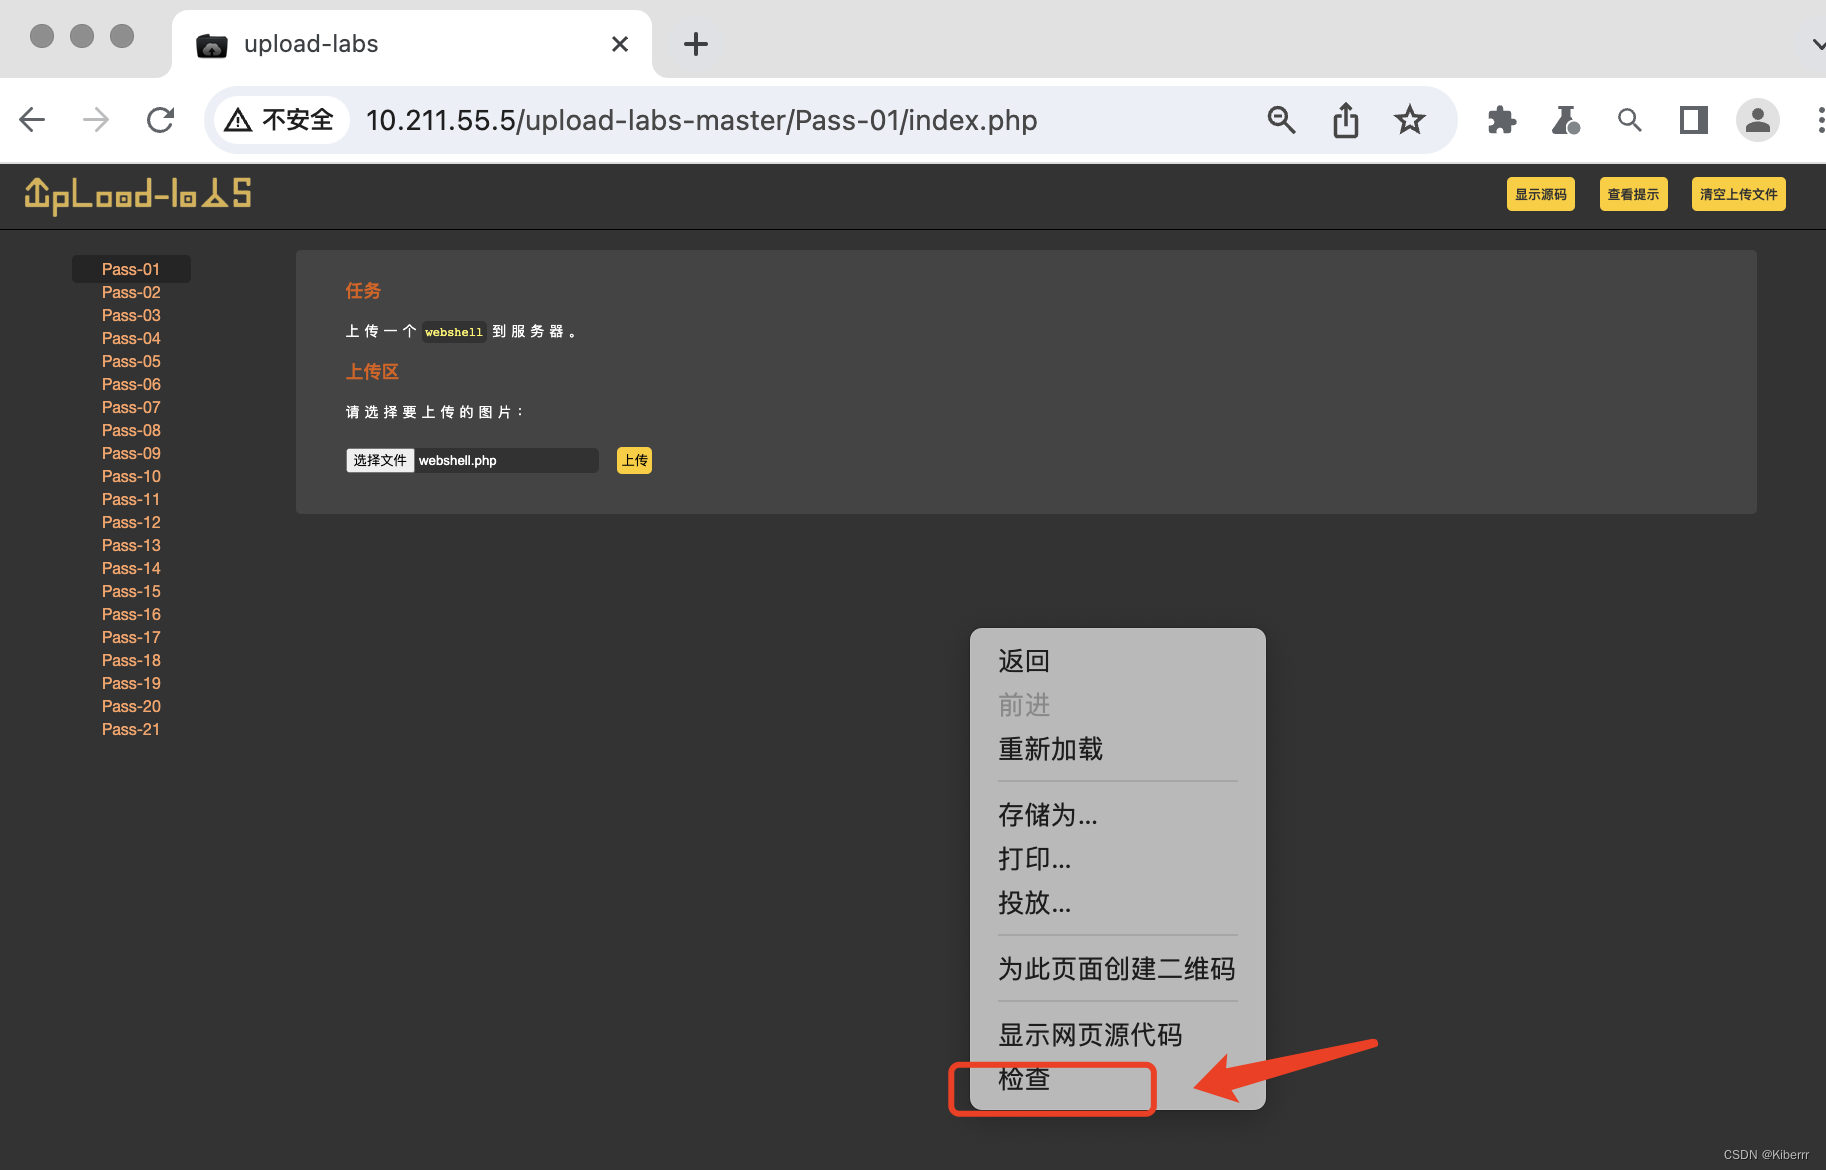
Task: Open Pass-12 in the sidebar
Action: coord(131,522)
